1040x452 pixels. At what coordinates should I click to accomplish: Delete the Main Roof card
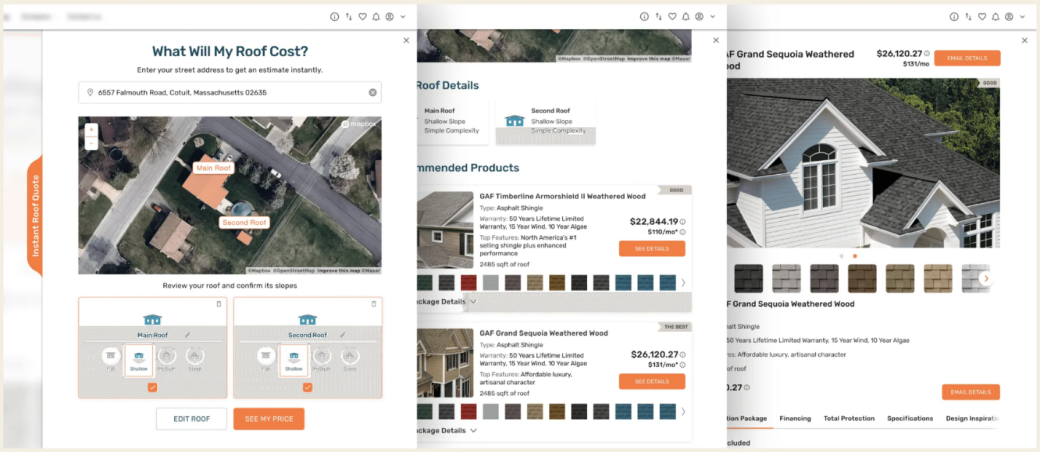tap(219, 304)
